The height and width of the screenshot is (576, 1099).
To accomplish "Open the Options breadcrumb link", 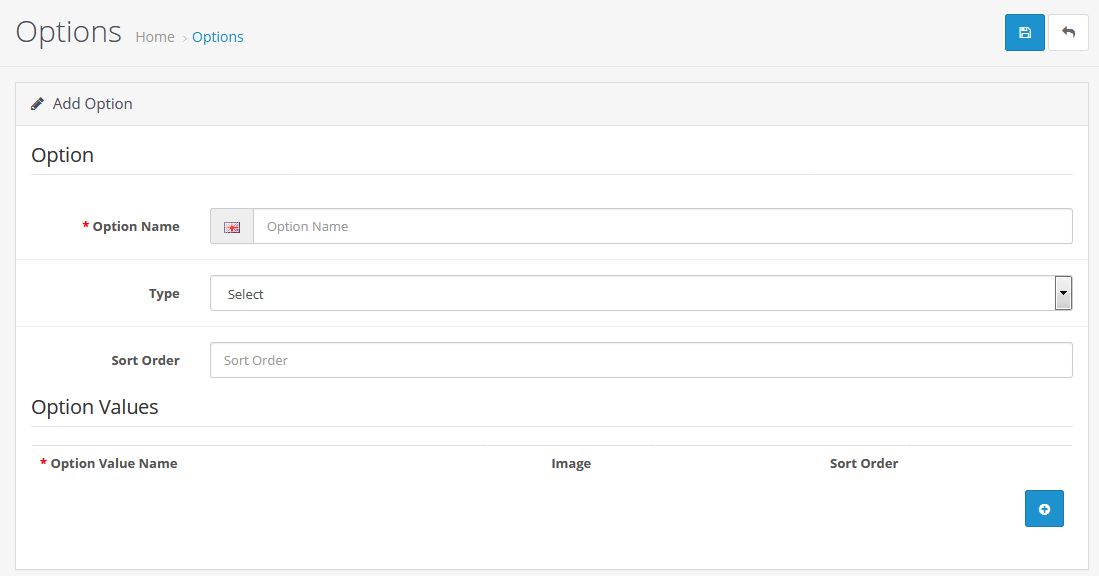I will tap(217, 37).
